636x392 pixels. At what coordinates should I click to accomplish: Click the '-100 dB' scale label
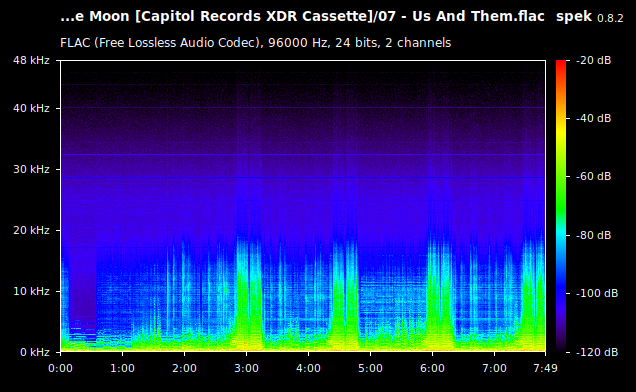[x=597, y=293]
